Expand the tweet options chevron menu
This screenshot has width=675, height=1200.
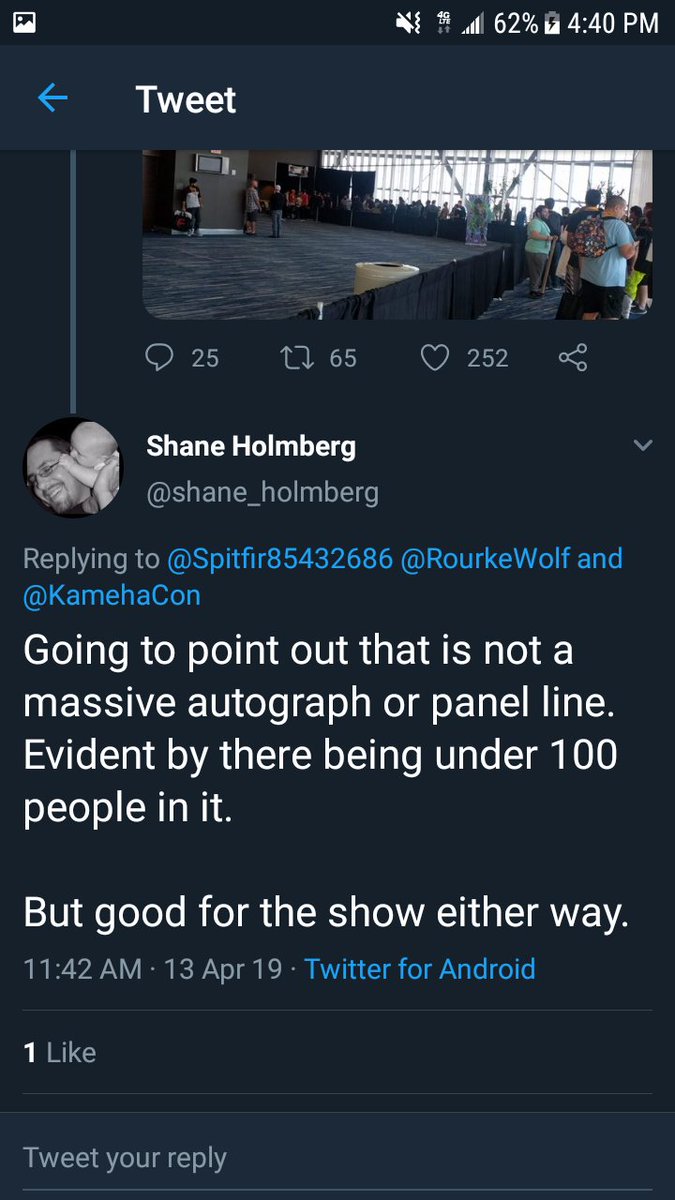643,445
